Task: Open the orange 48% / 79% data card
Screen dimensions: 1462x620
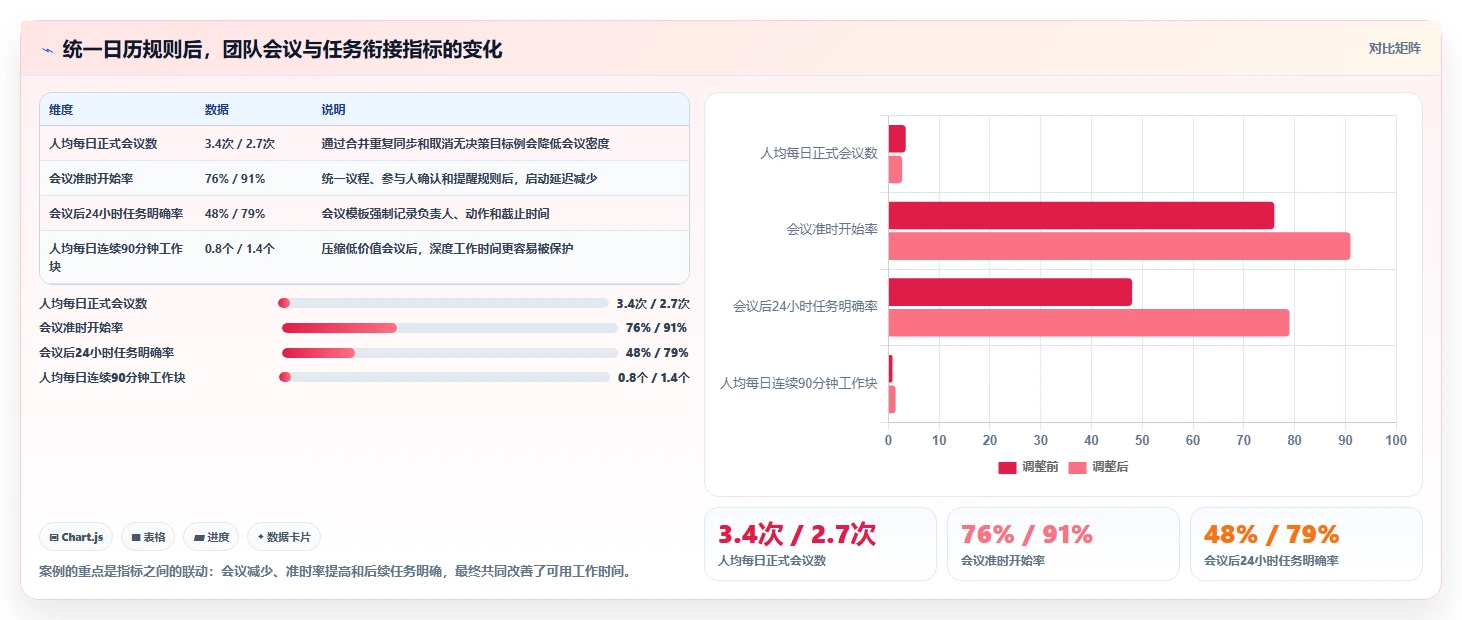Action: 1306,544
